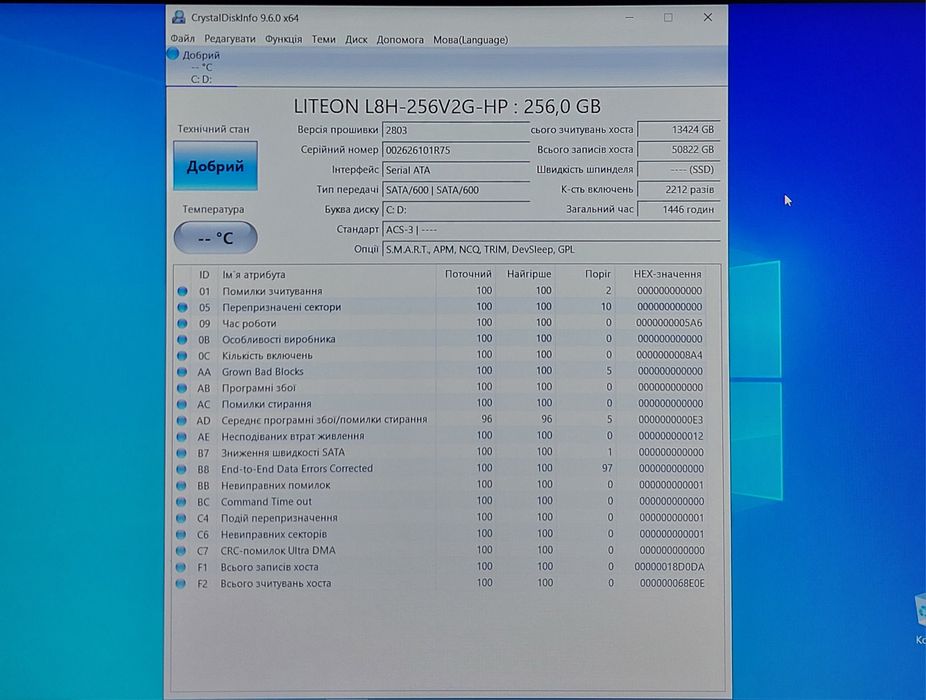Select the CRC-помилок Ultra DMA attribute name
Image resolution: width=926 pixels, height=700 pixels.
pos(278,550)
